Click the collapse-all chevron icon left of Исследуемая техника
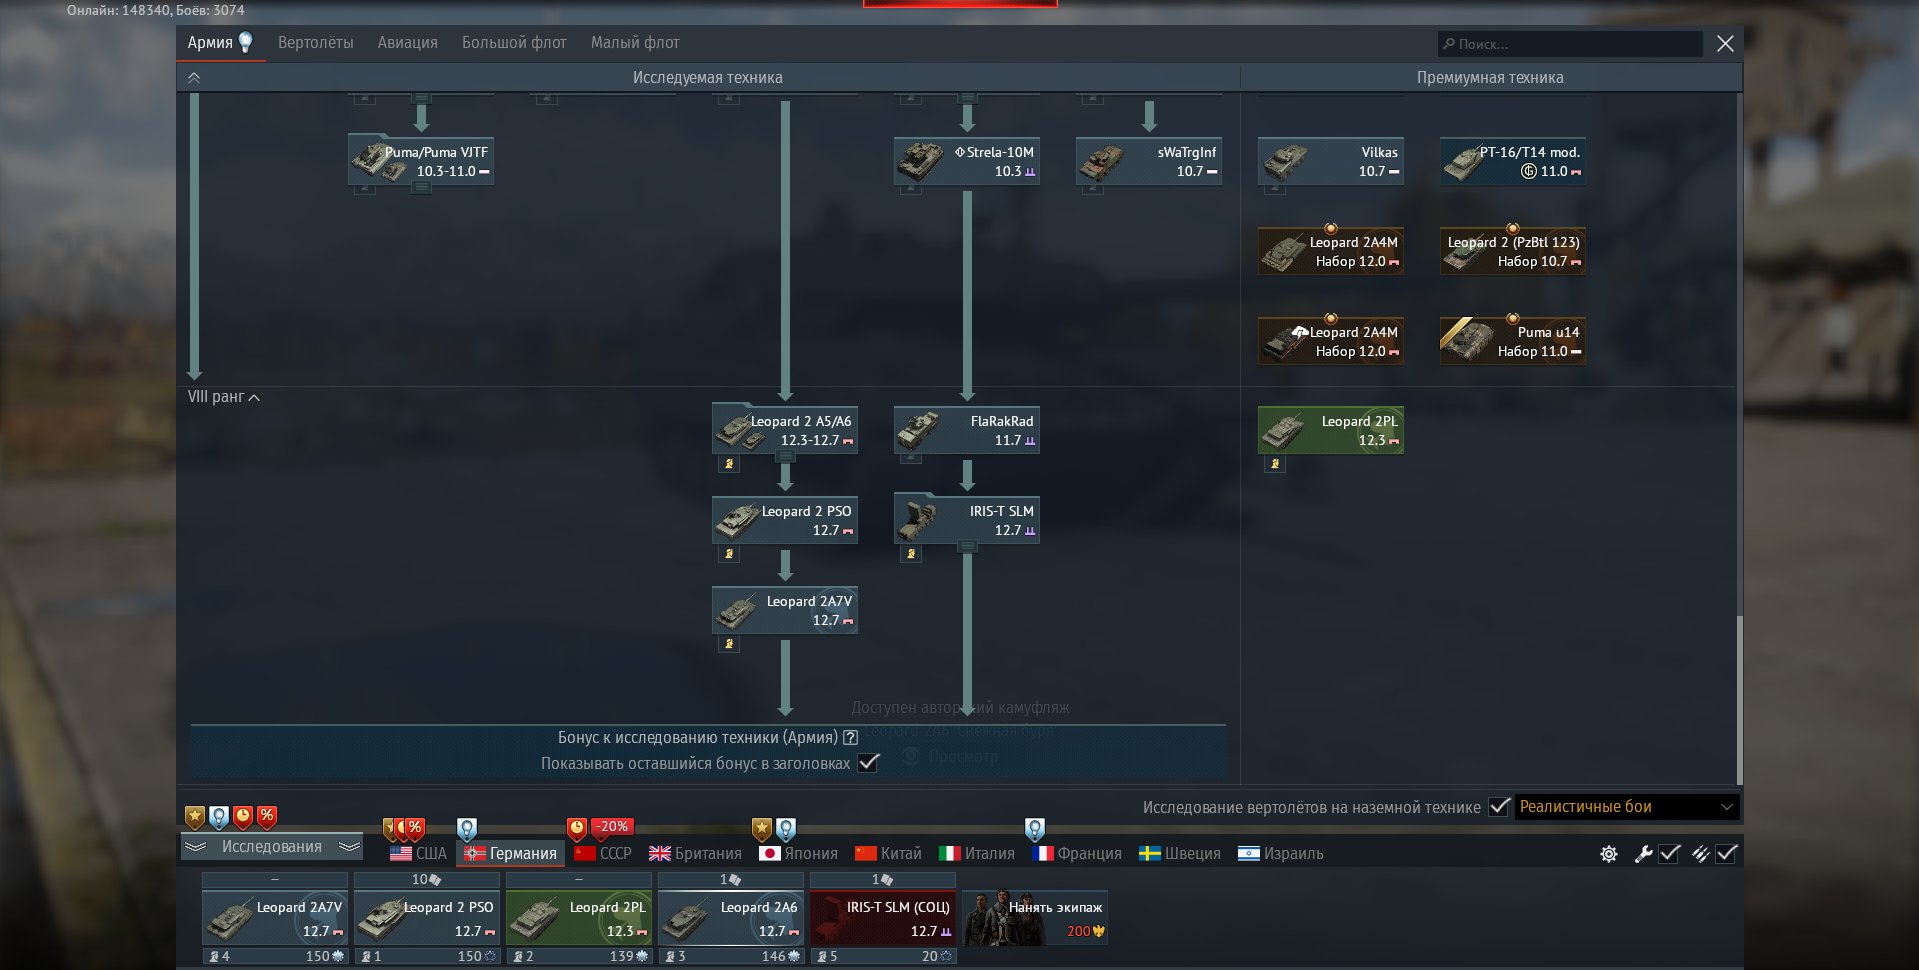 tap(194, 78)
